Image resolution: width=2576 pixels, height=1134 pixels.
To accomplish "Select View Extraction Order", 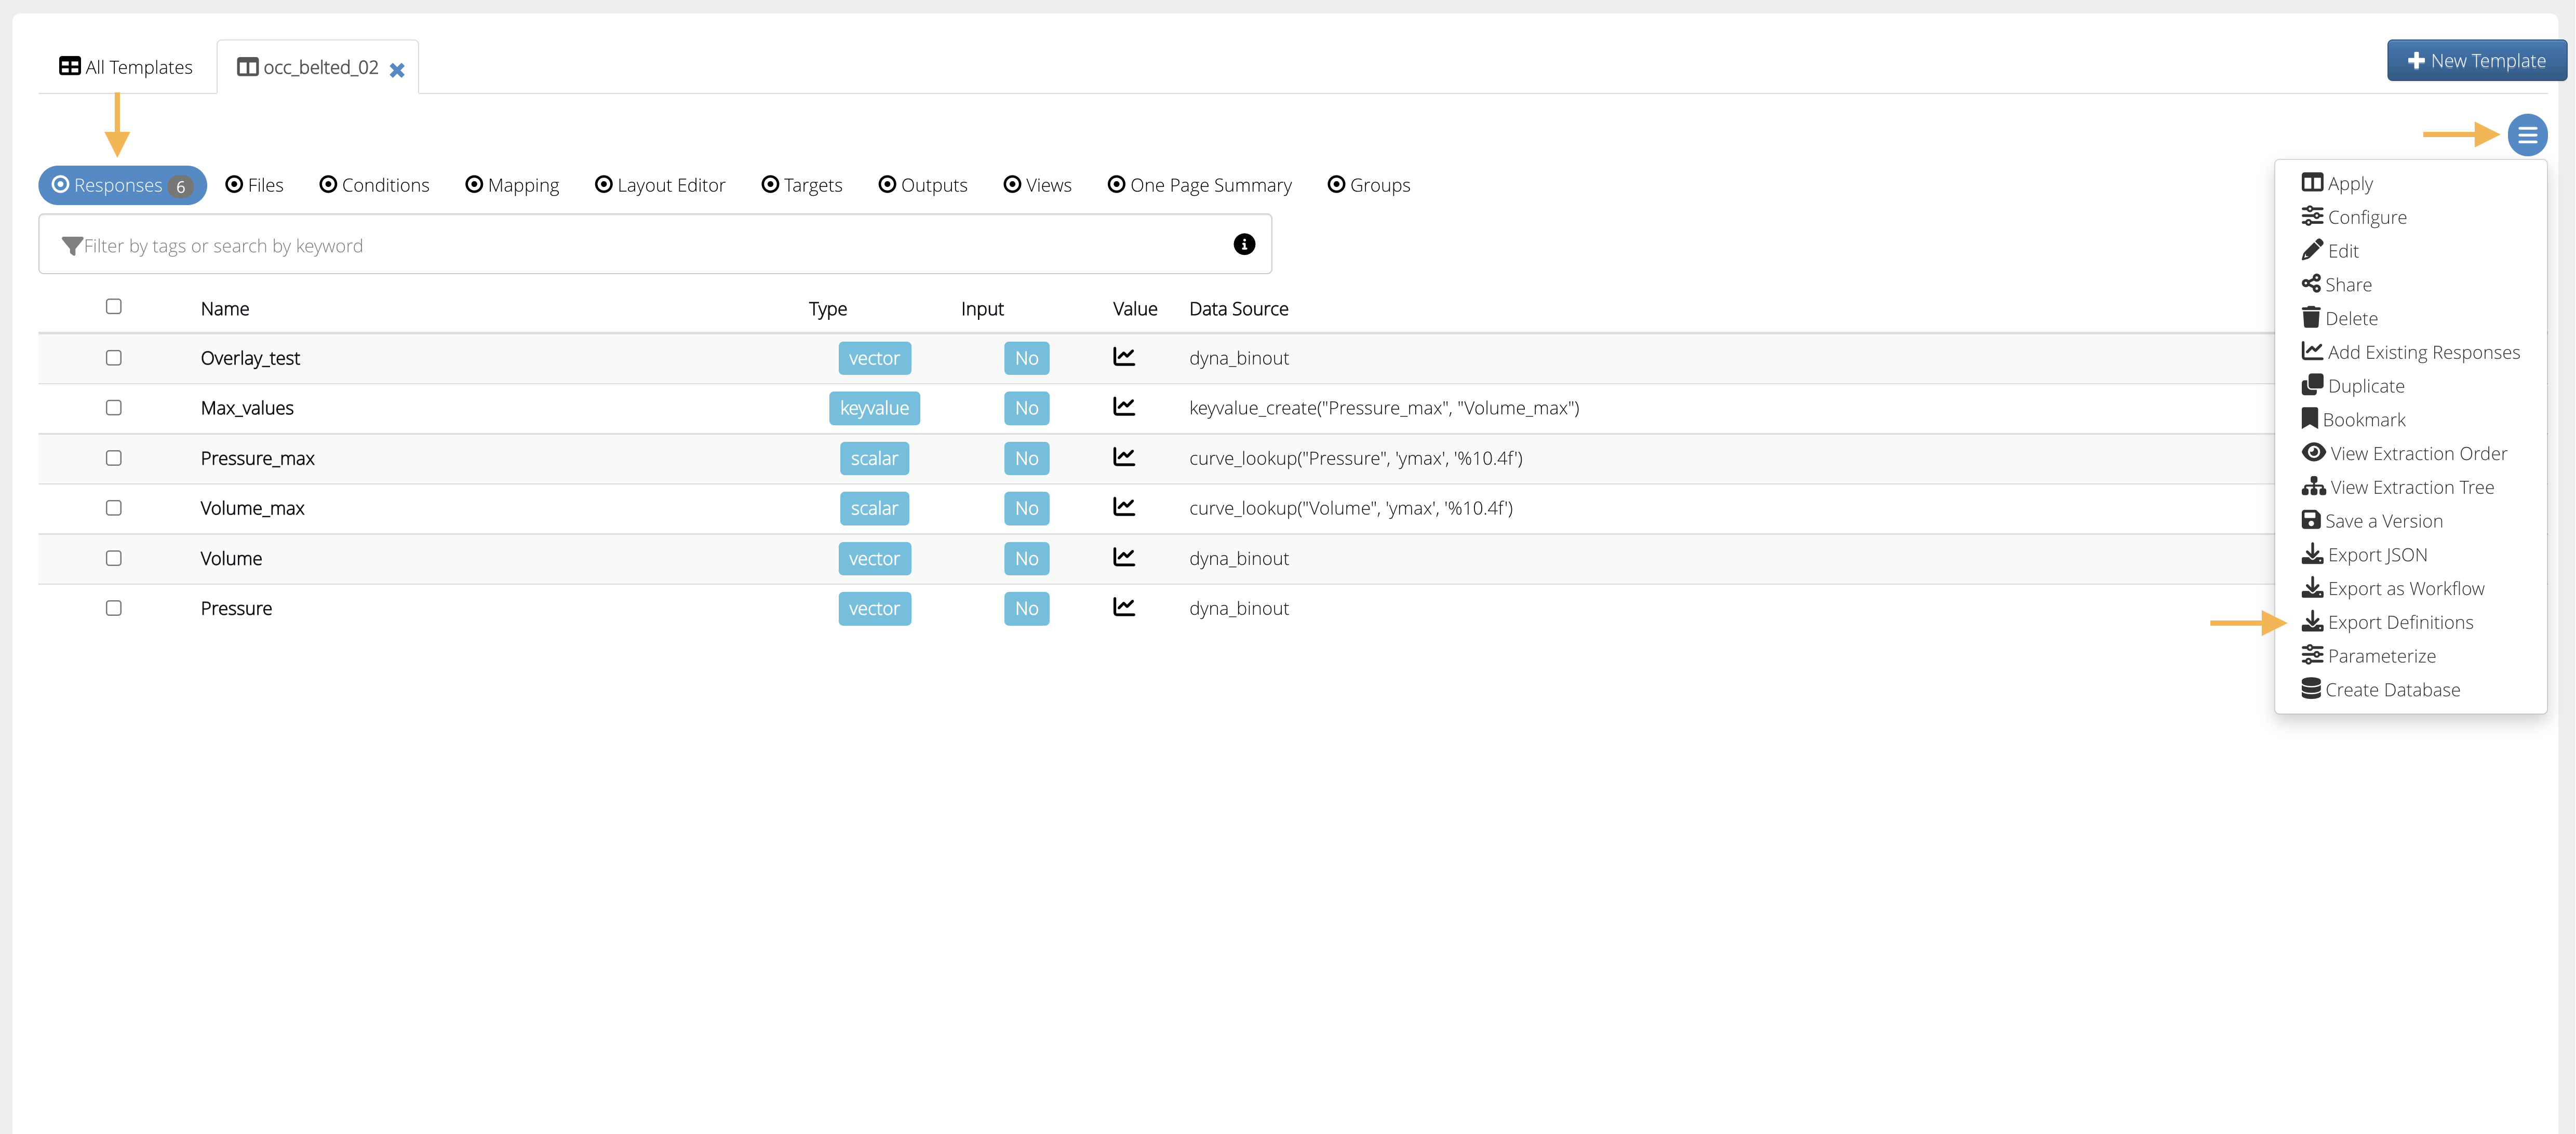I will tap(2405, 454).
